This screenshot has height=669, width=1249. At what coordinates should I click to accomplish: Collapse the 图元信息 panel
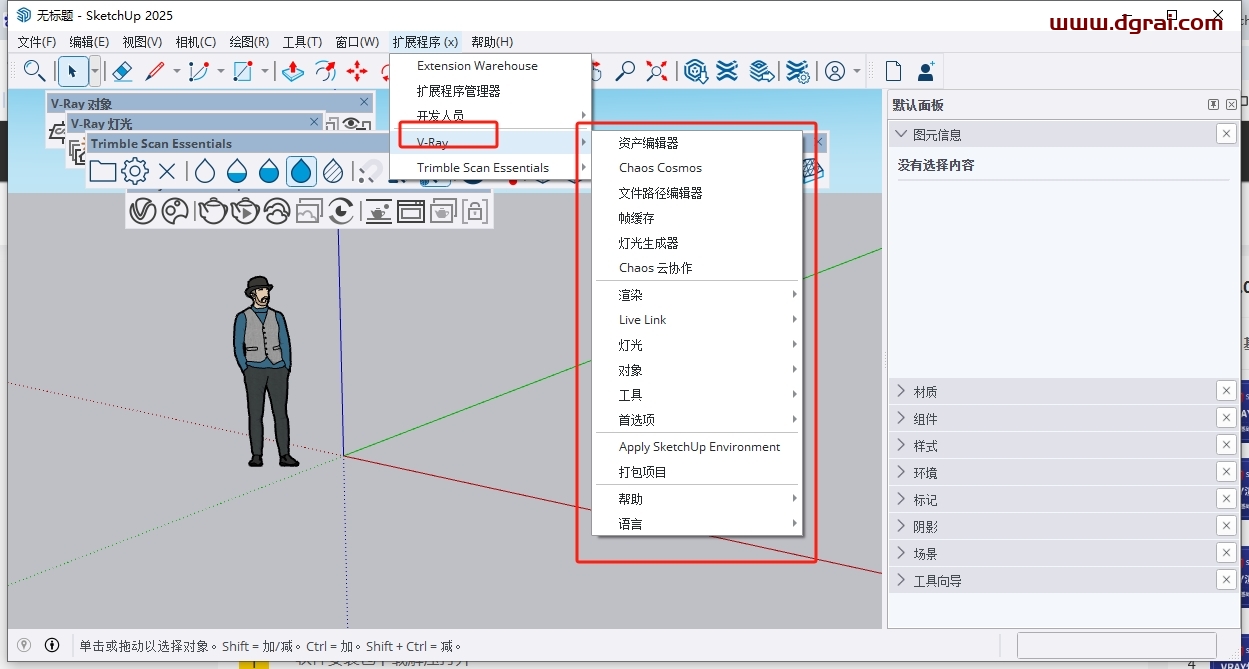pyautogui.click(x=900, y=134)
